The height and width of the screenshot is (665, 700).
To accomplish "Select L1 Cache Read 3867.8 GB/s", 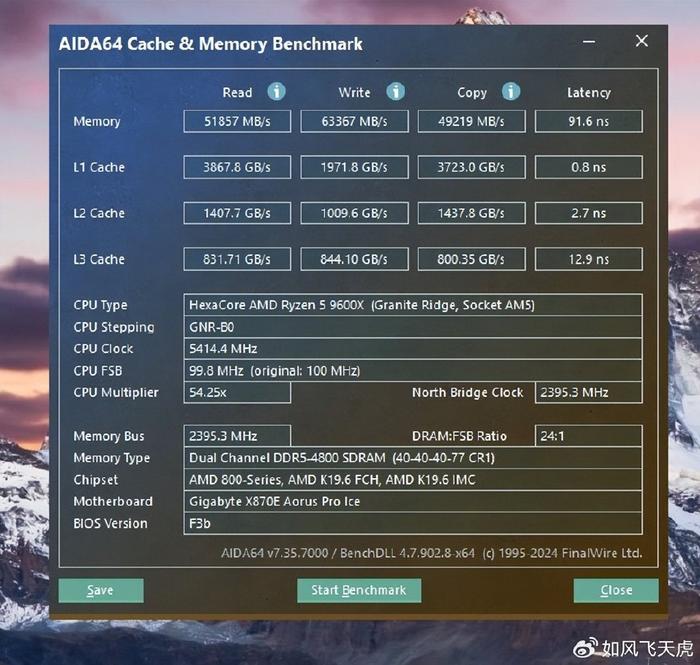I will [x=237, y=167].
